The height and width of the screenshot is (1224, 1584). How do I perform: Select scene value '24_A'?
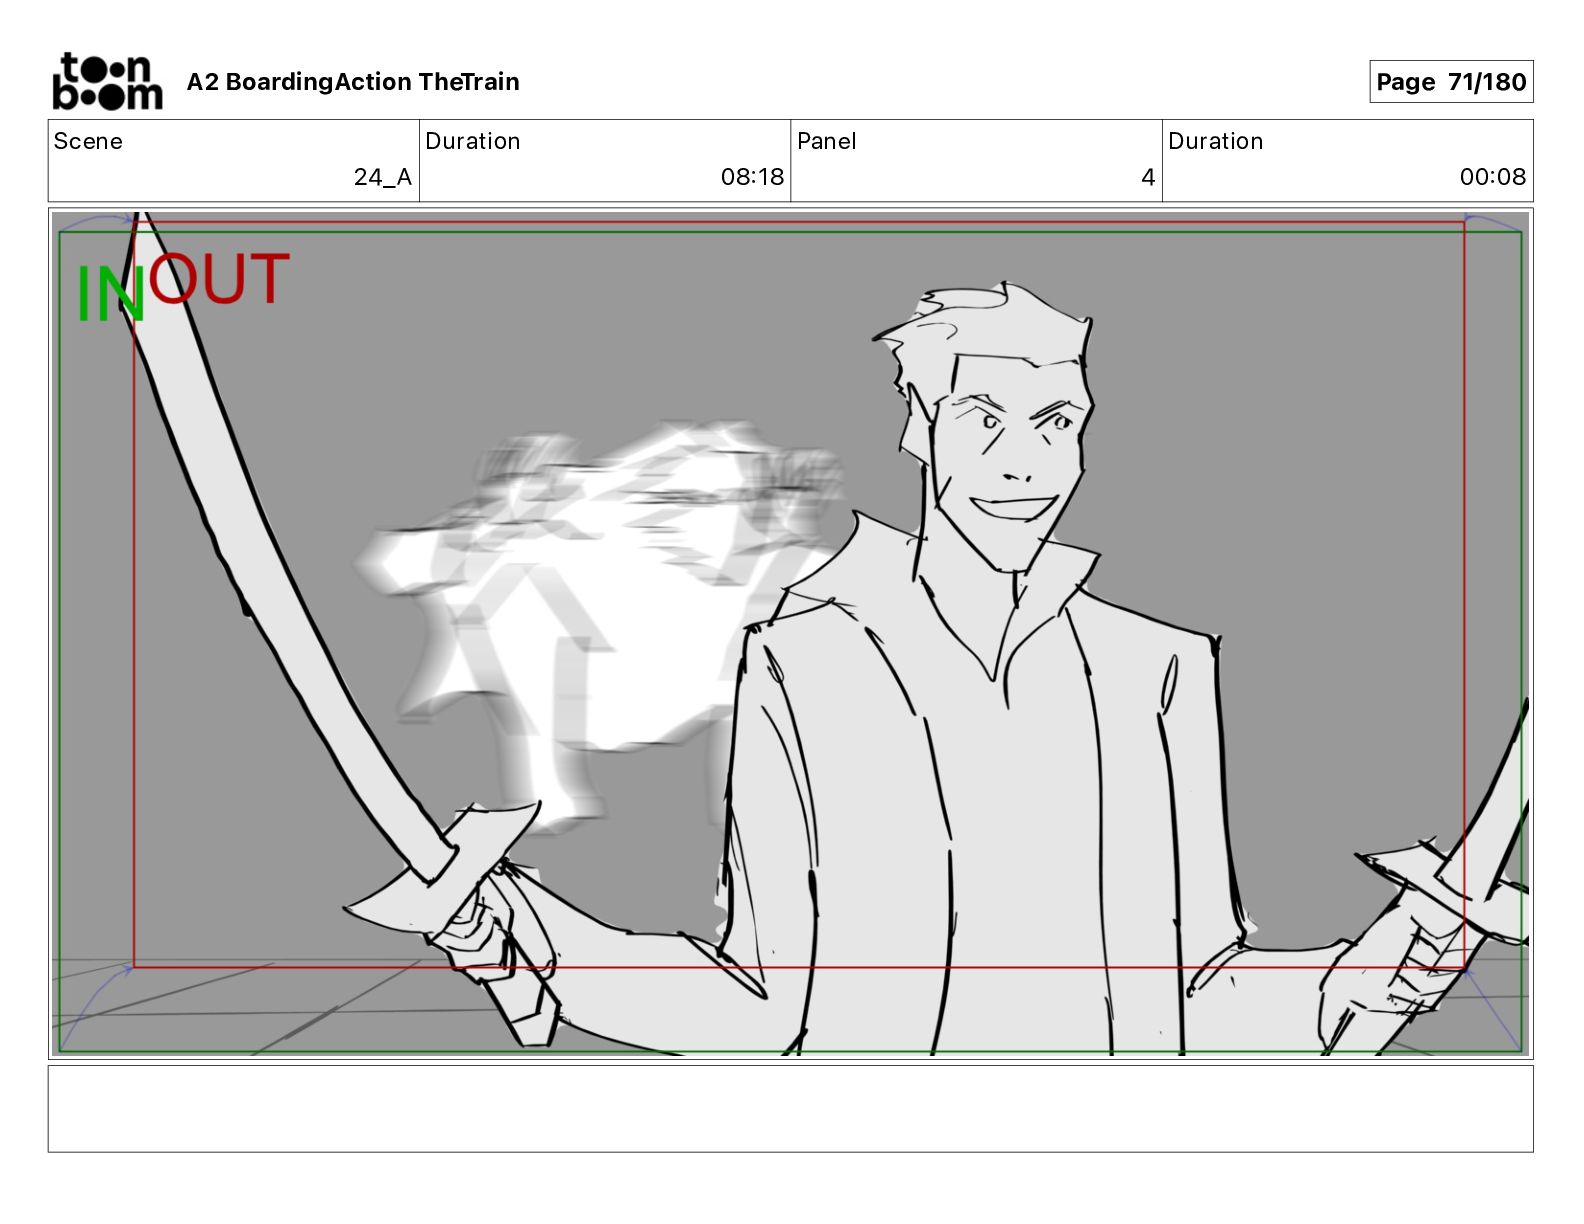click(382, 177)
